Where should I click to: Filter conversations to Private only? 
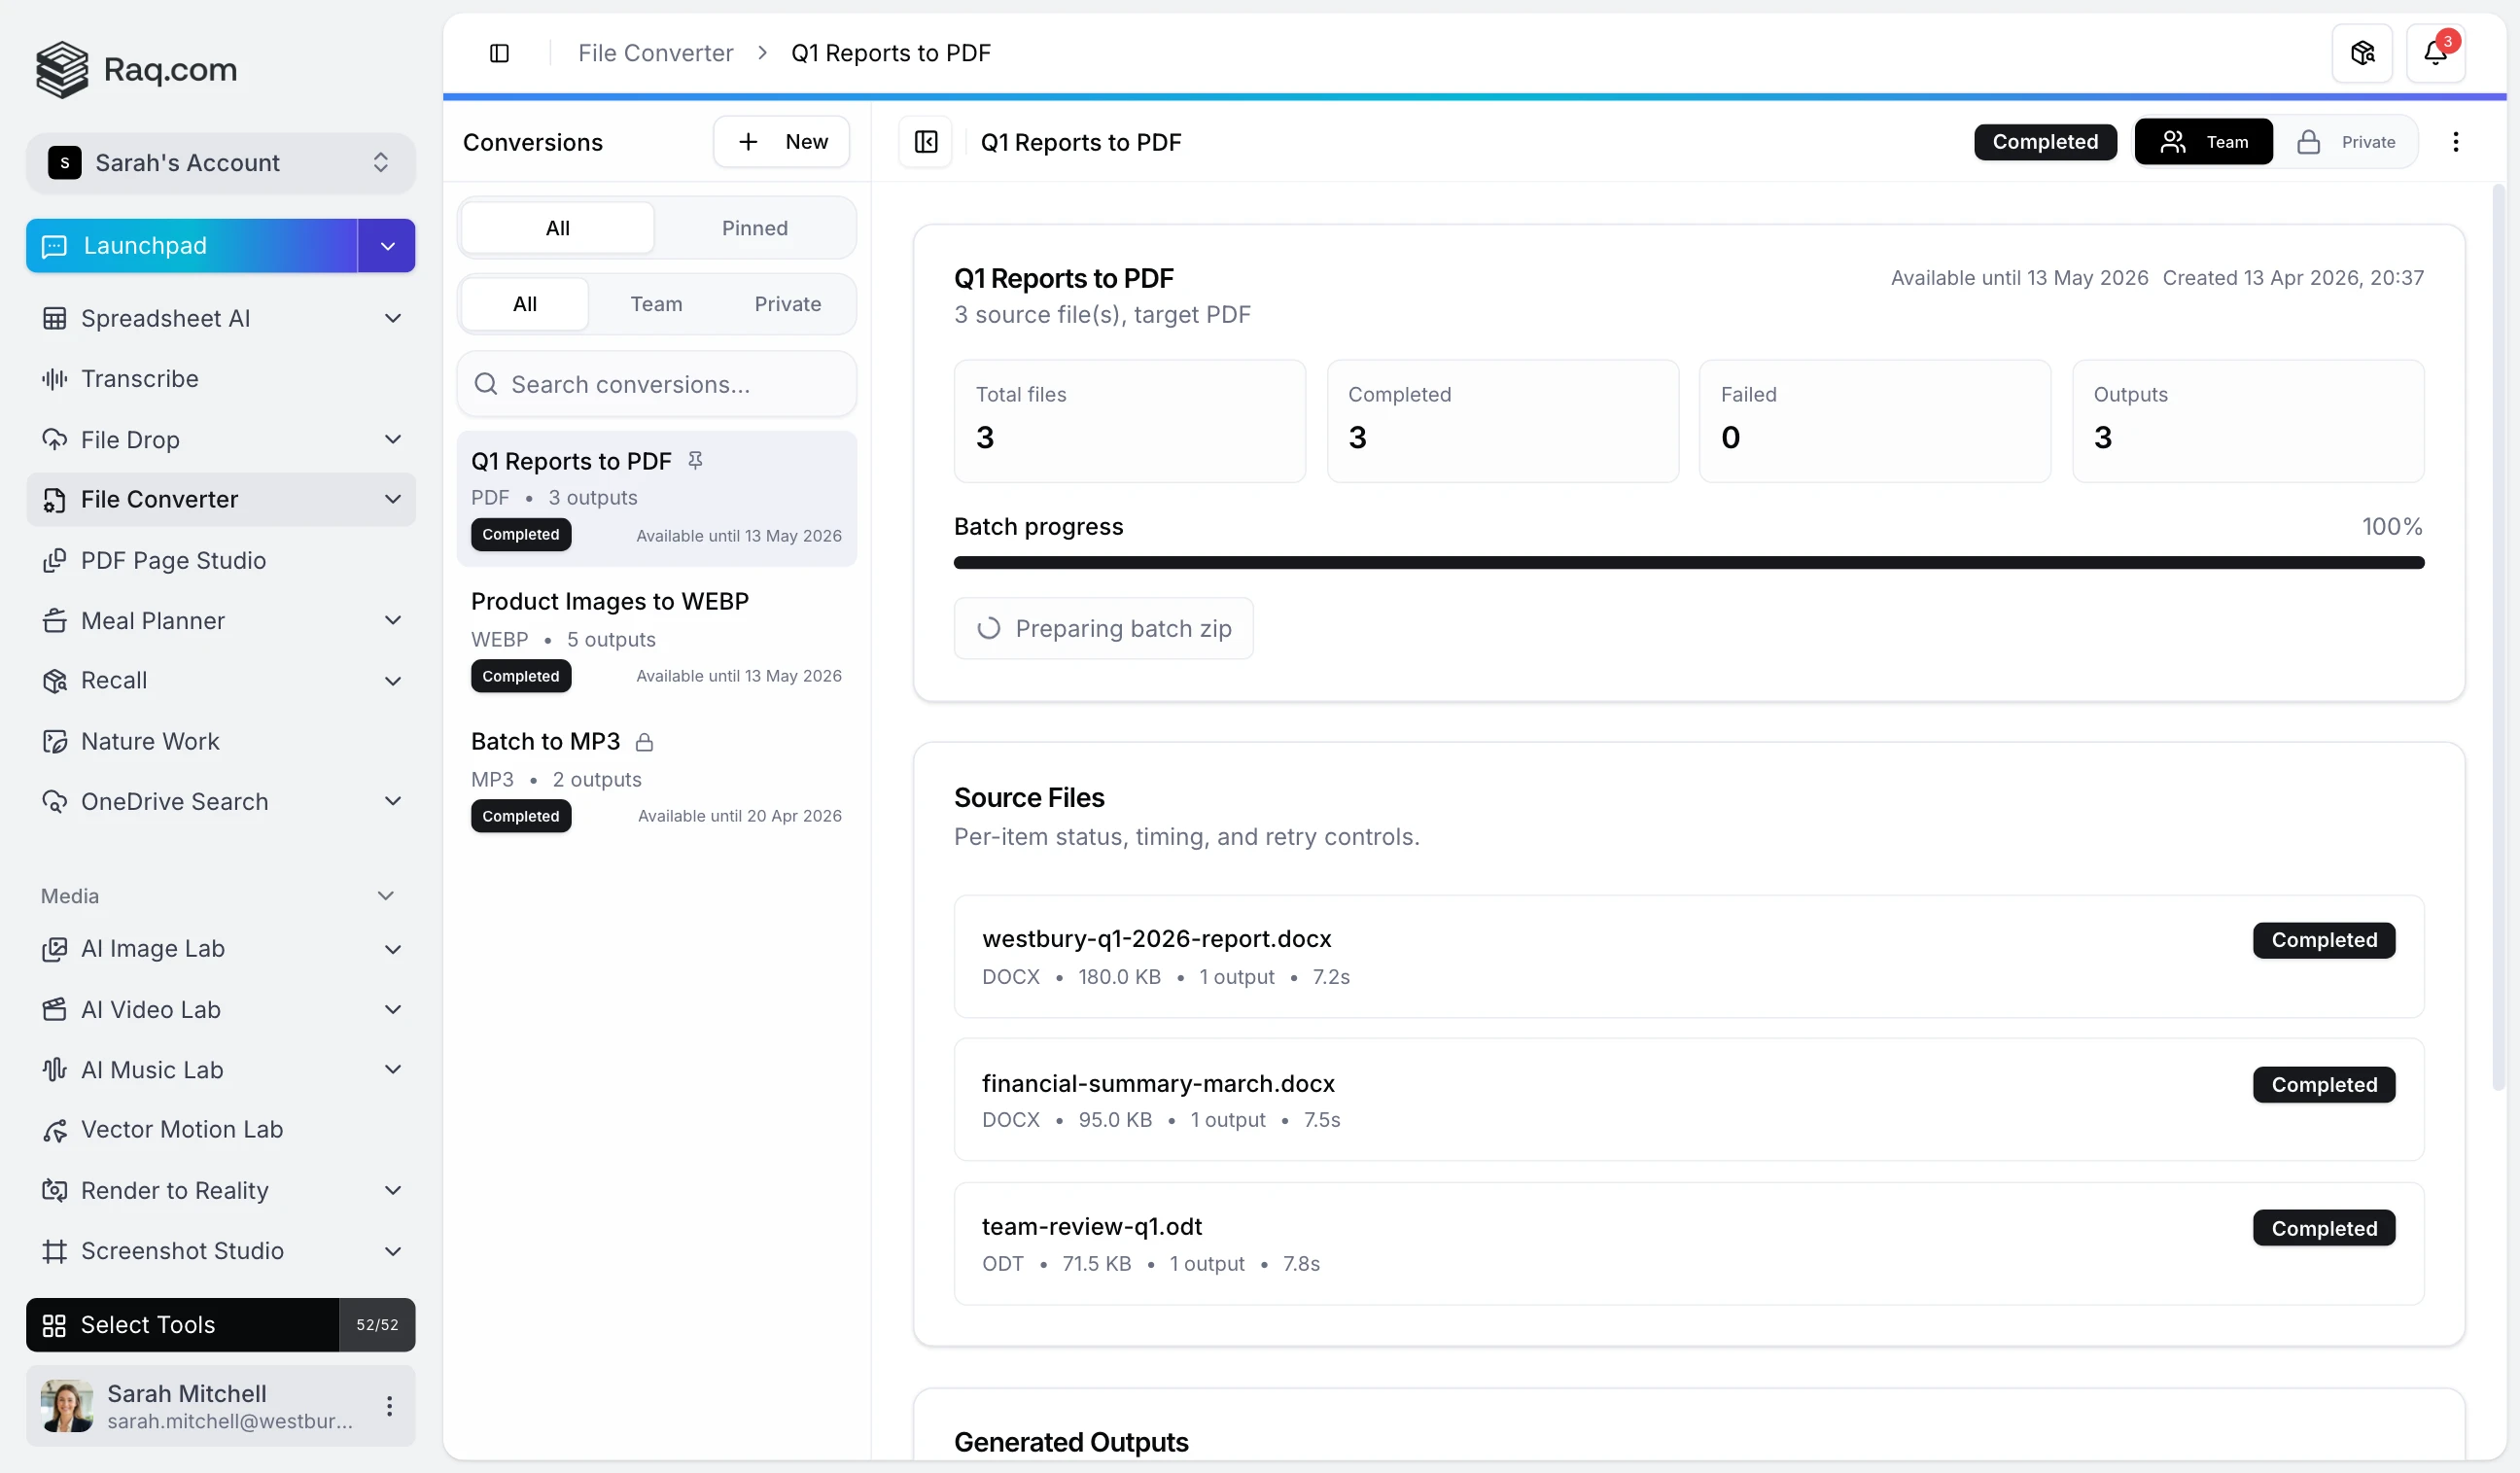coord(787,303)
